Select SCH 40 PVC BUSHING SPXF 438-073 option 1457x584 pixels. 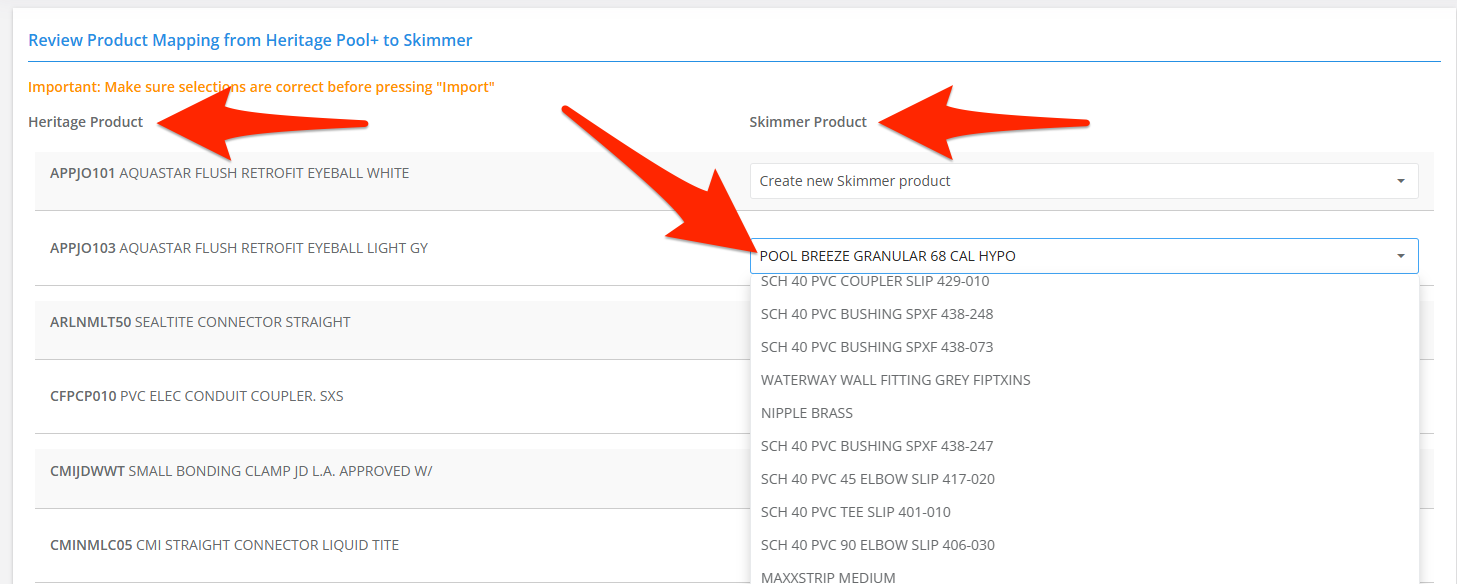click(1084, 347)
